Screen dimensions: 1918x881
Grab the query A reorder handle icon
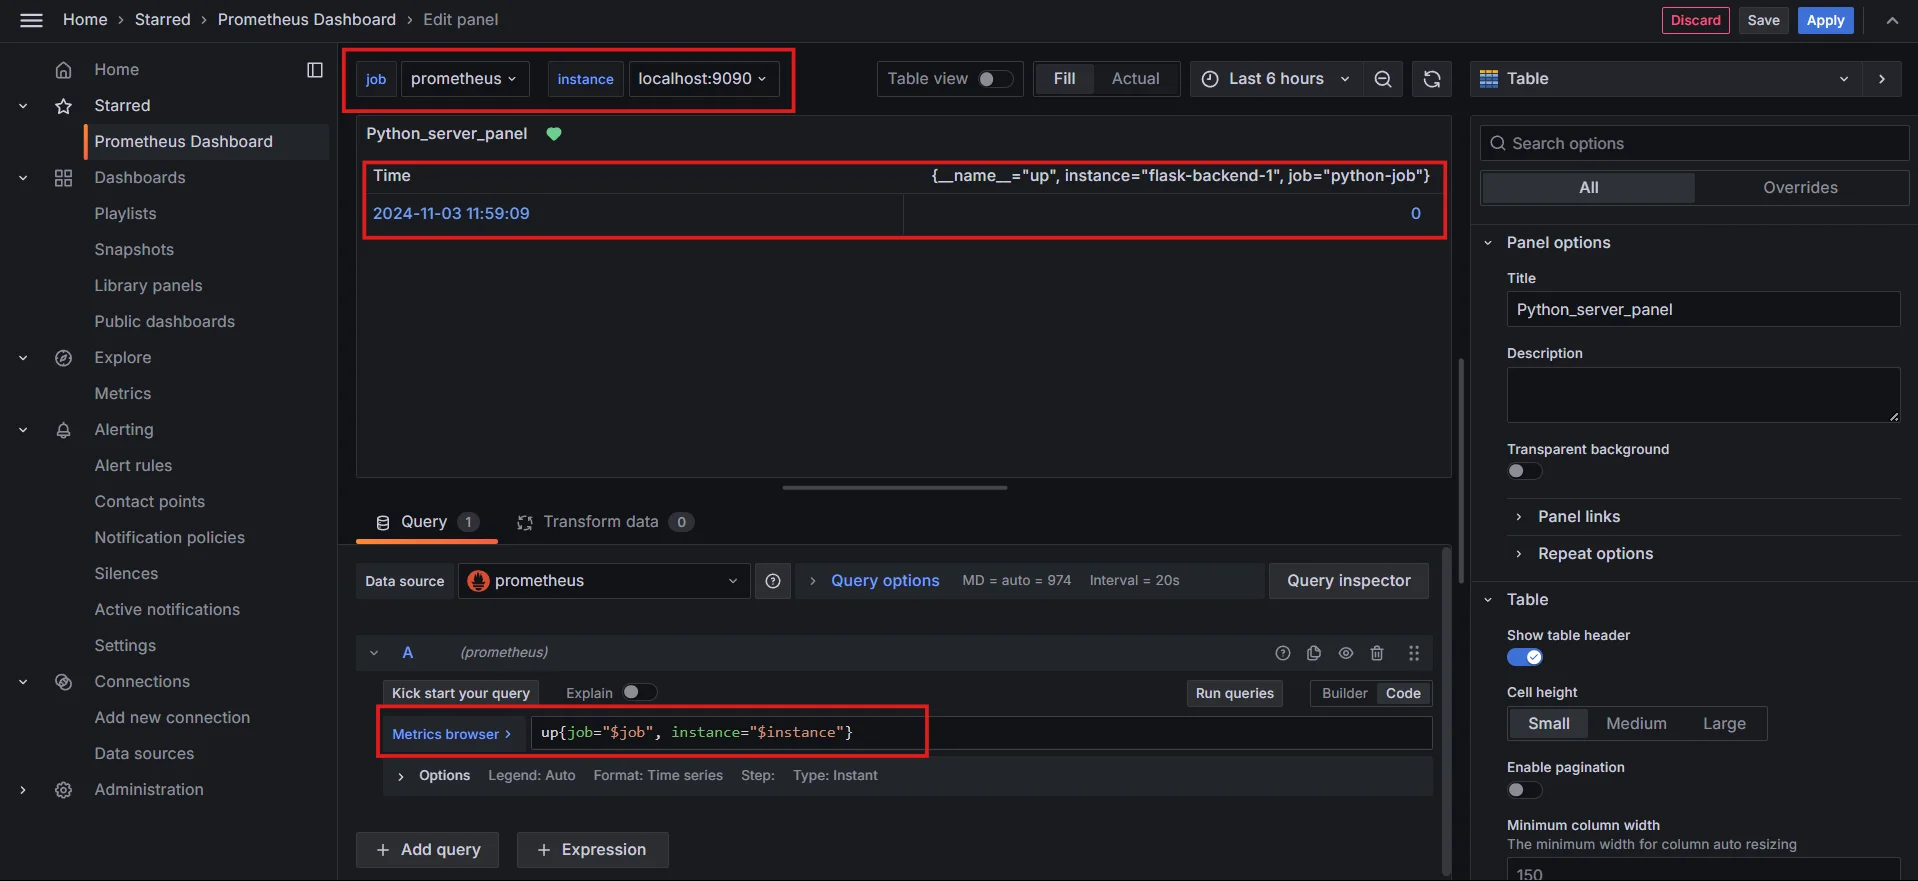[1414, 653]
